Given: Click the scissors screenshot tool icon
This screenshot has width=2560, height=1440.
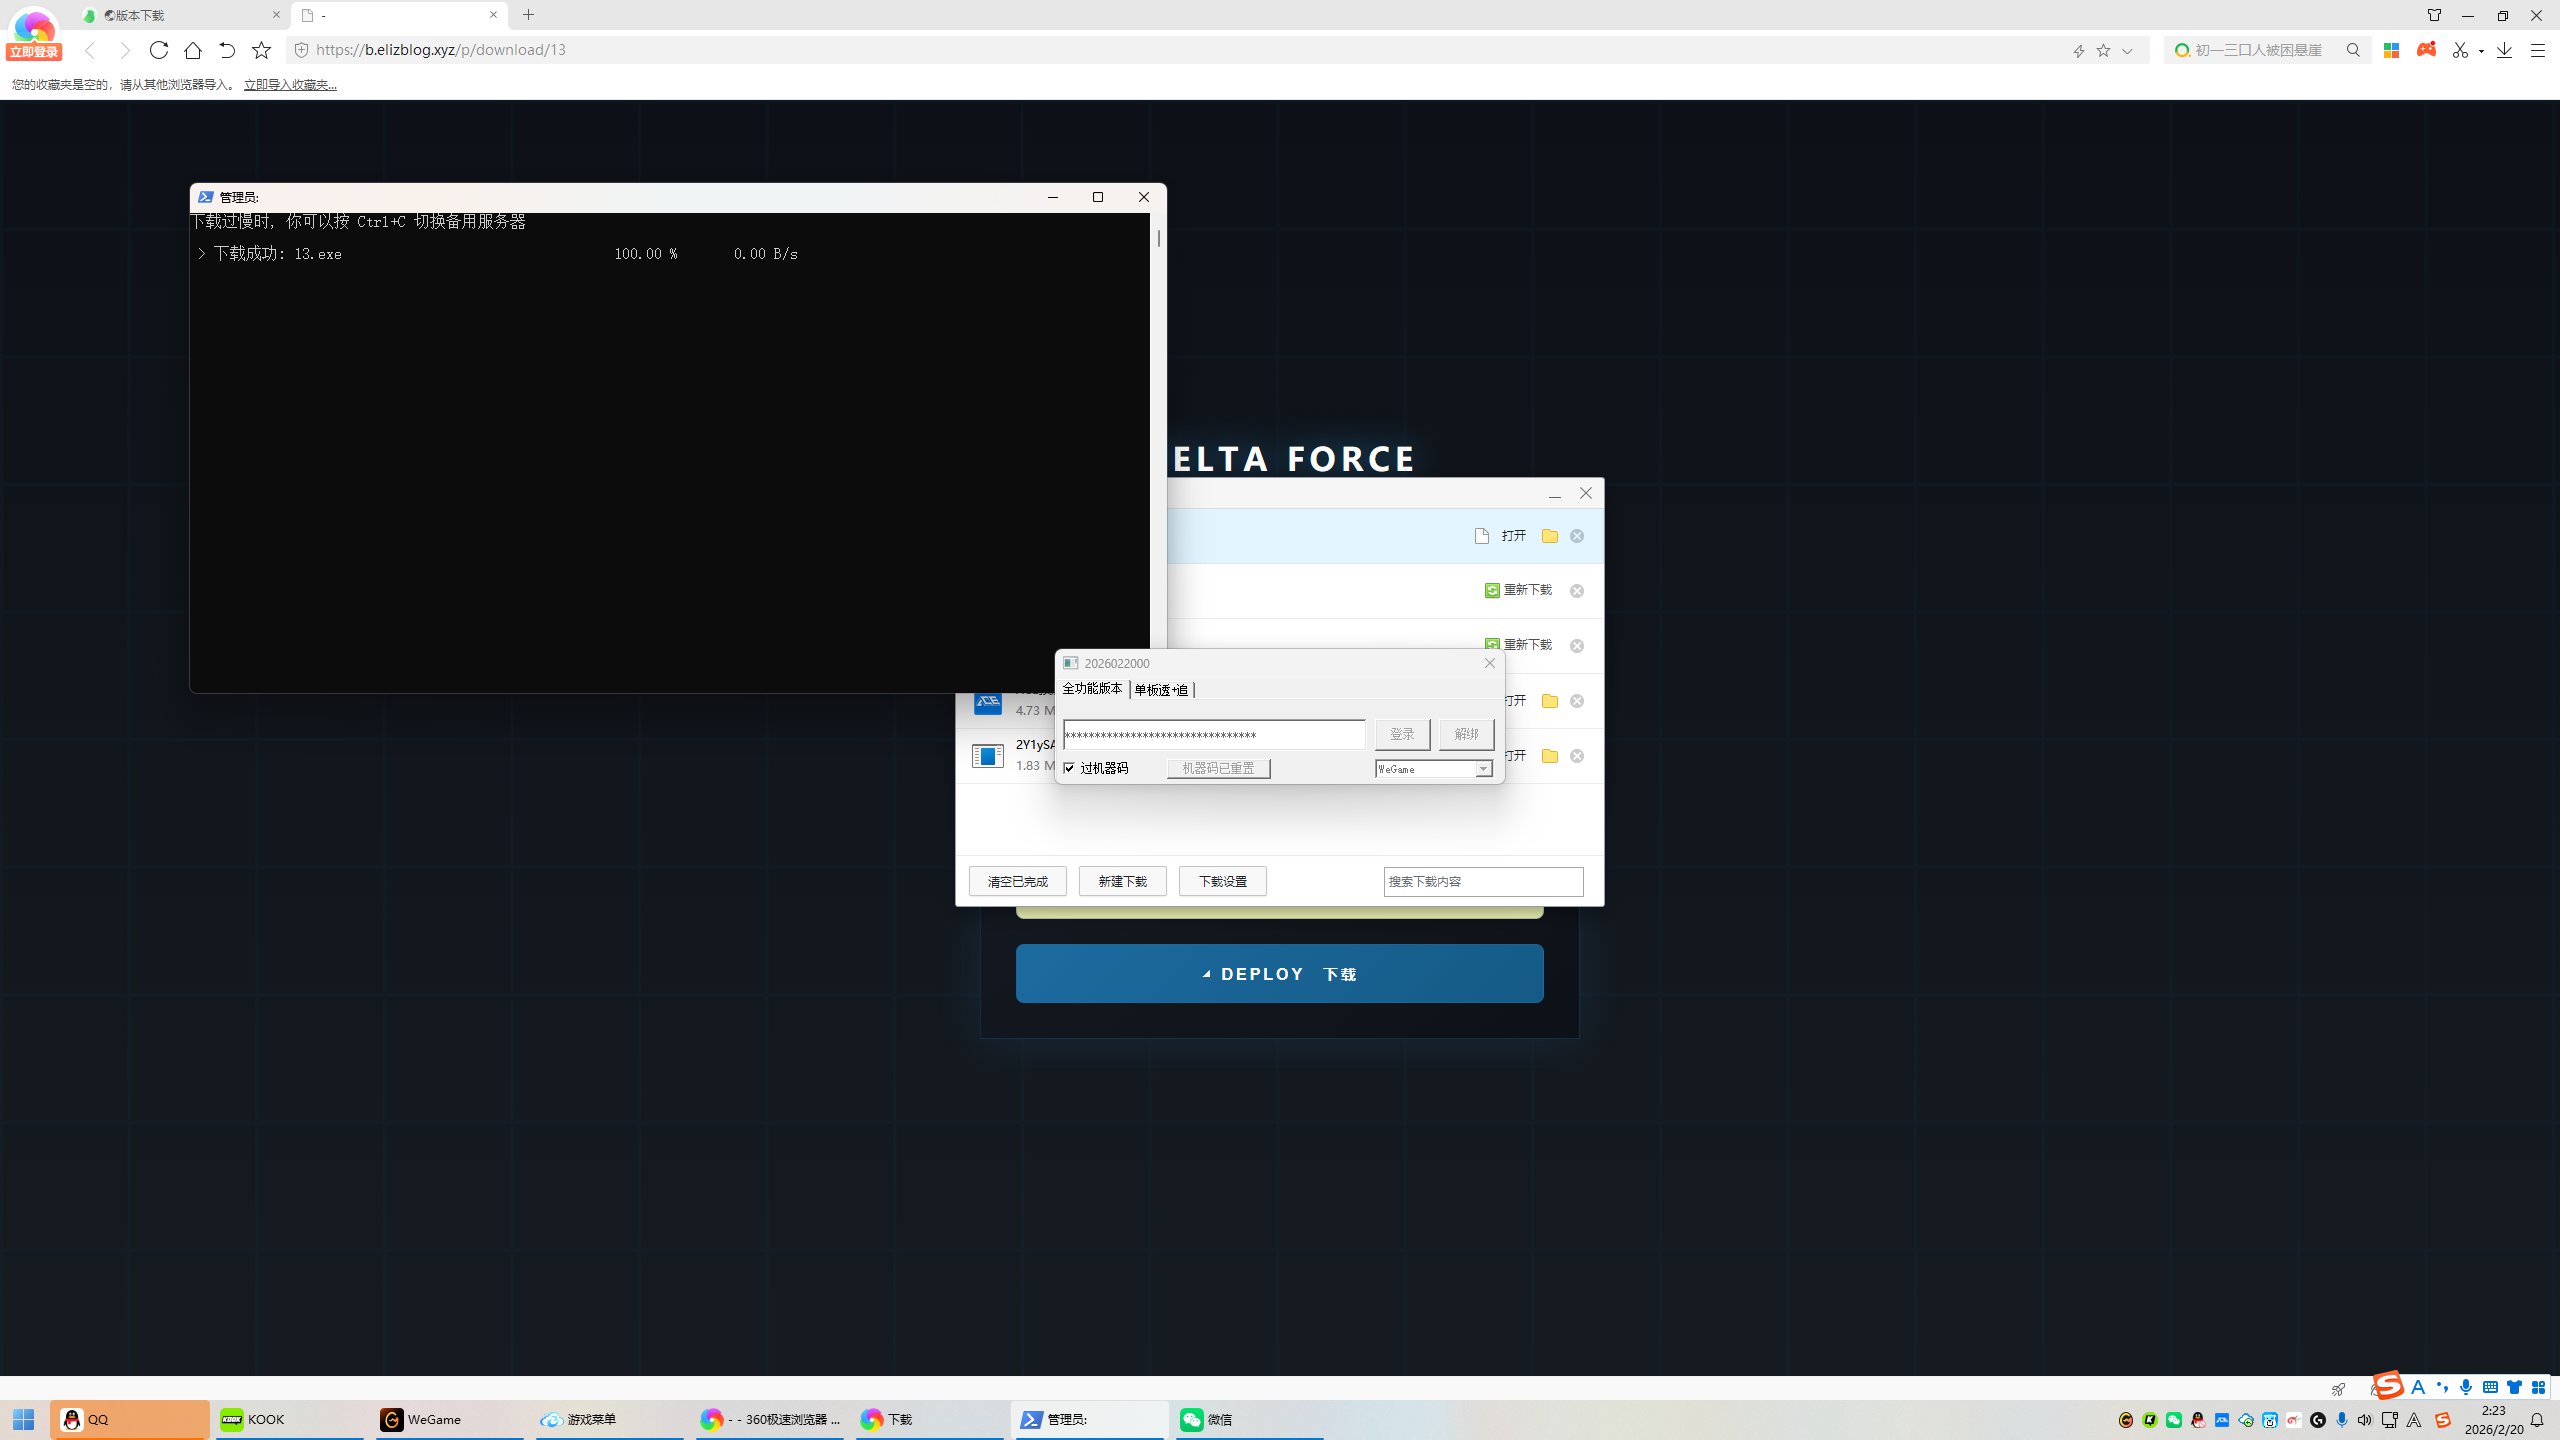Looking at the screenshot, I should [x=2460, y=50].
